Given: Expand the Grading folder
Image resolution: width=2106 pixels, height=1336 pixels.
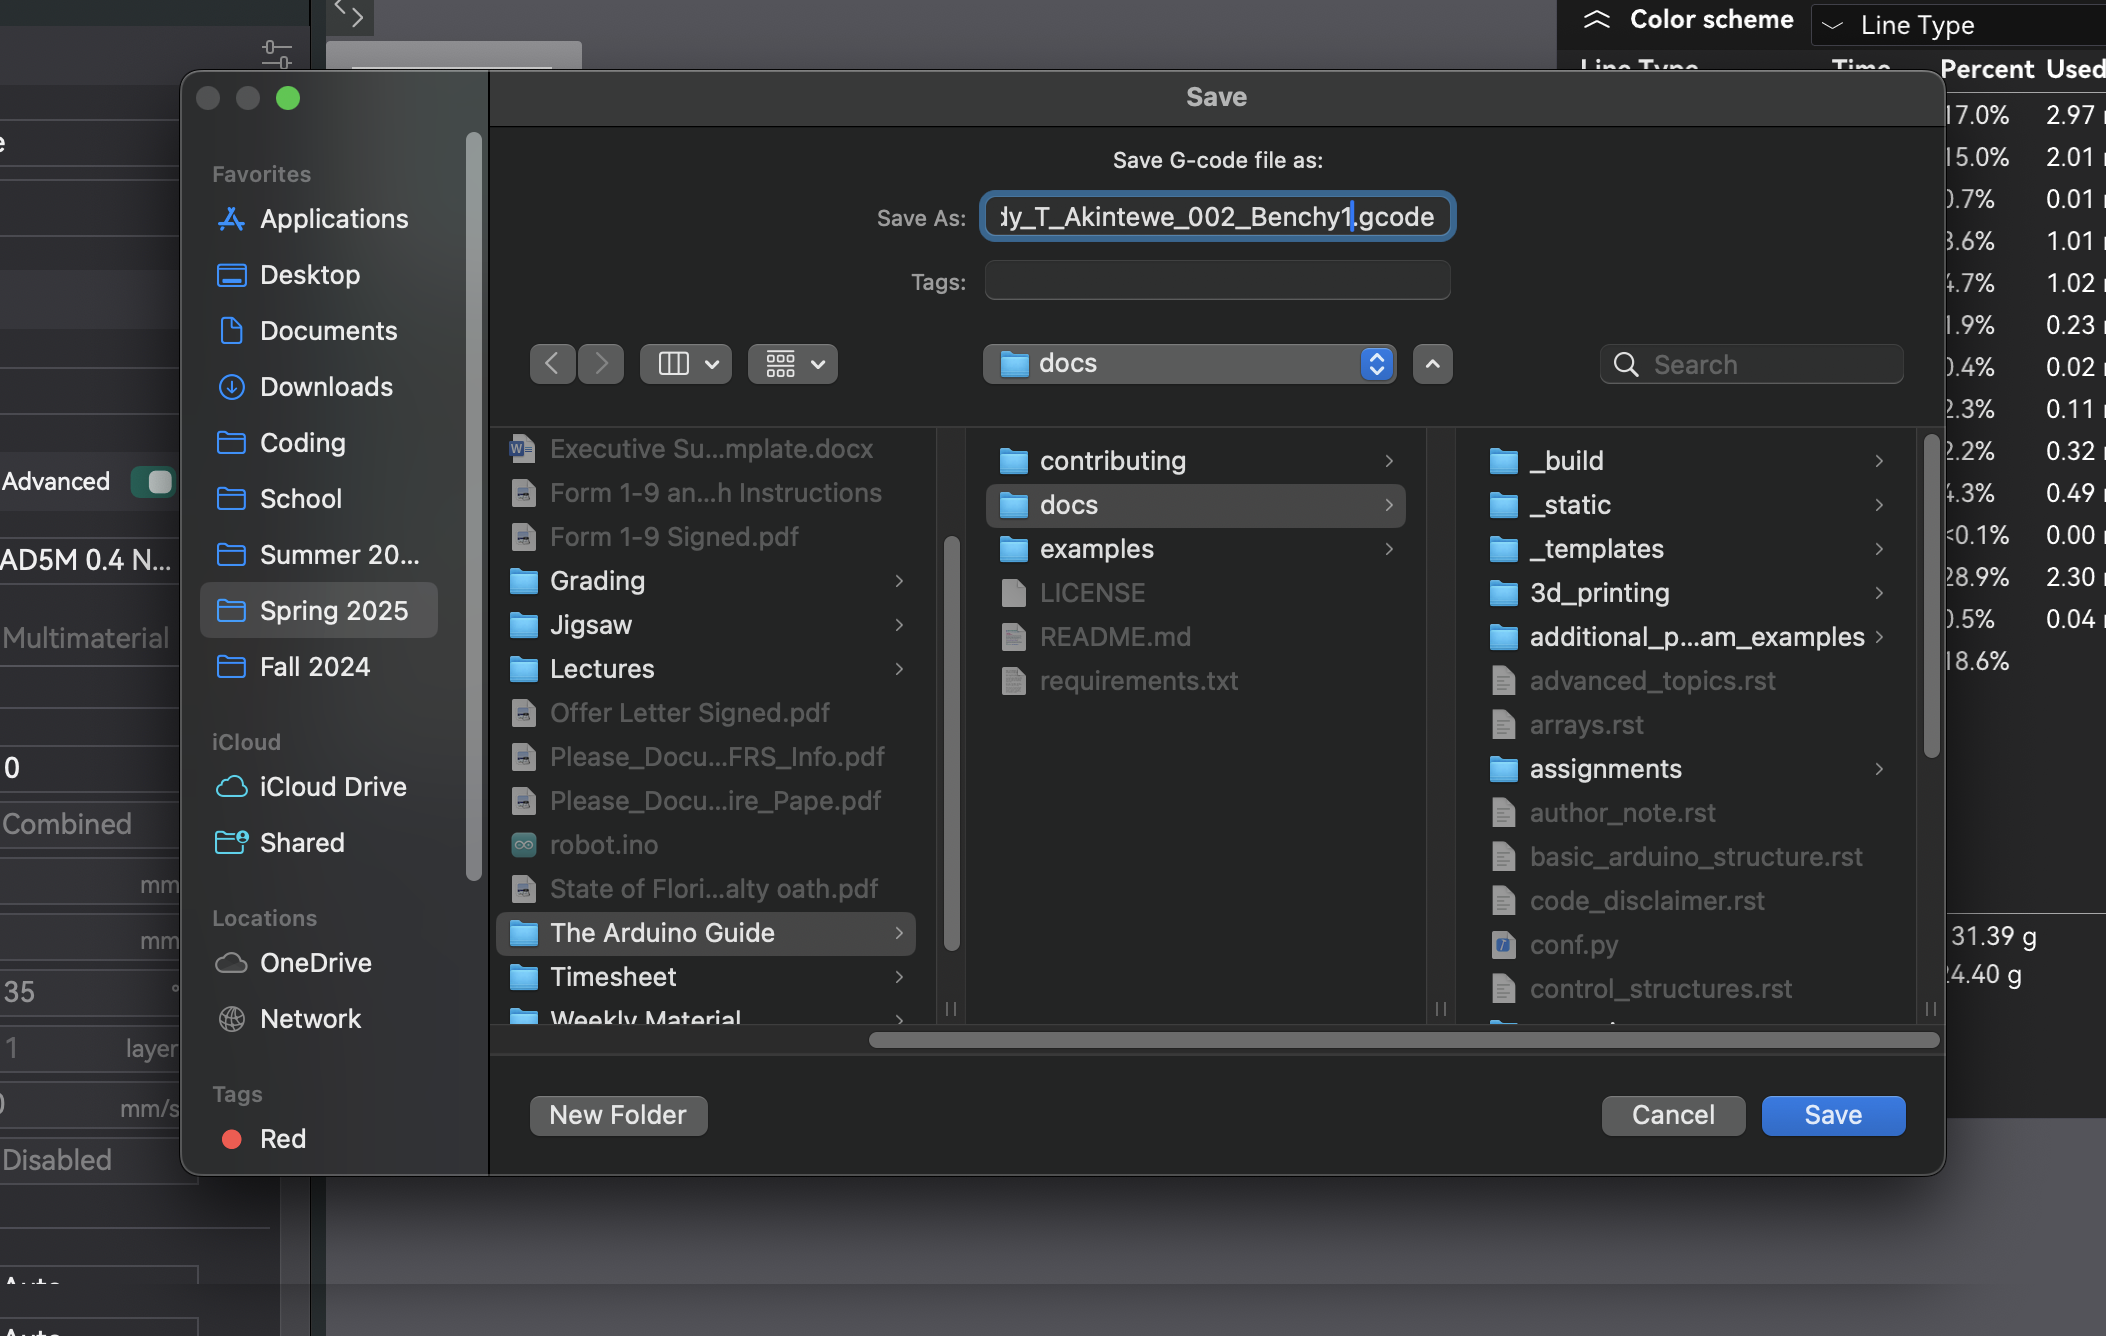Looking at the screenshot, I should [899, 581].
